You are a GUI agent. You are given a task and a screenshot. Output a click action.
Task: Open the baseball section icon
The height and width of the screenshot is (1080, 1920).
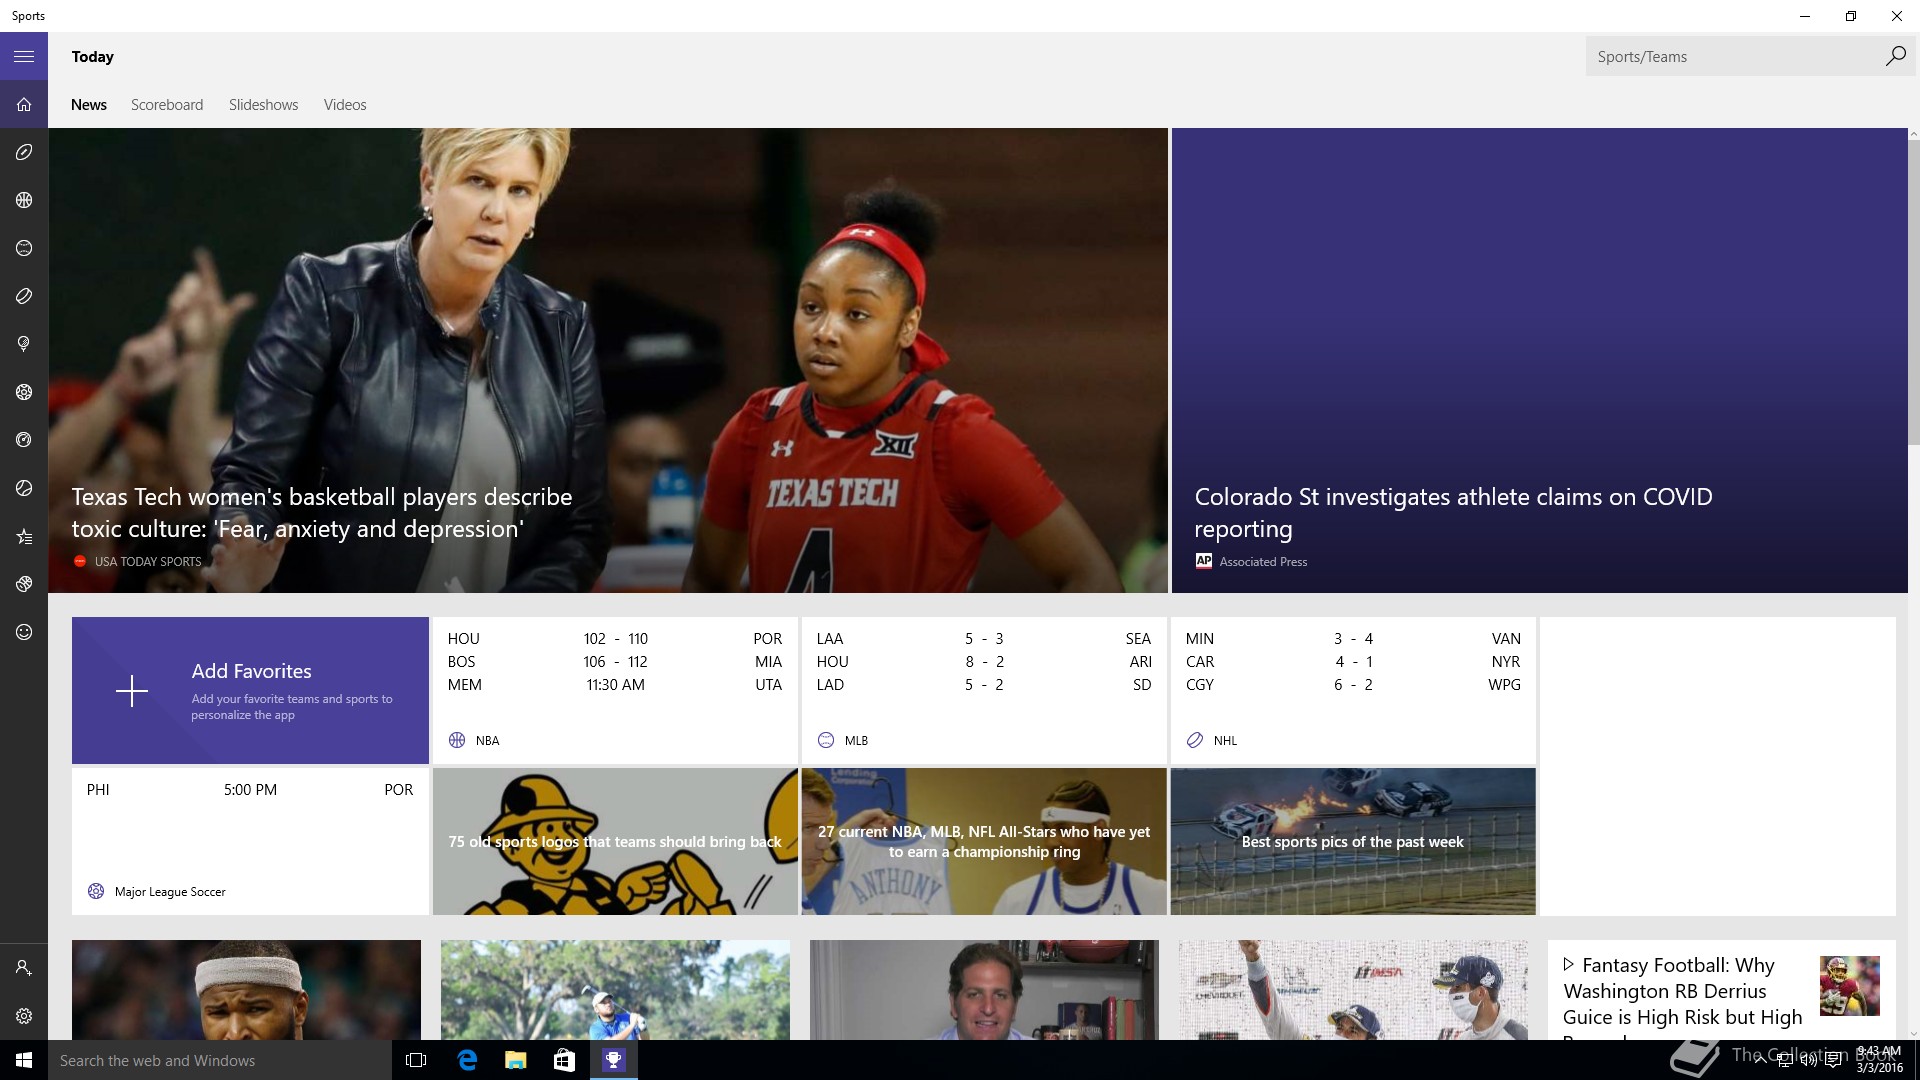24,248
